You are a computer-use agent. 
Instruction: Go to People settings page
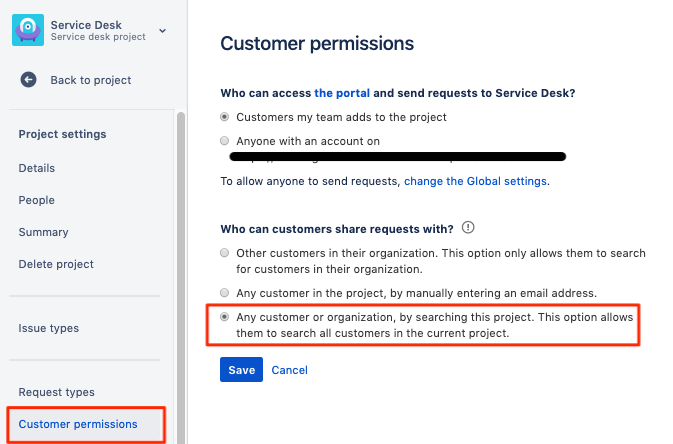coord(37,200)
